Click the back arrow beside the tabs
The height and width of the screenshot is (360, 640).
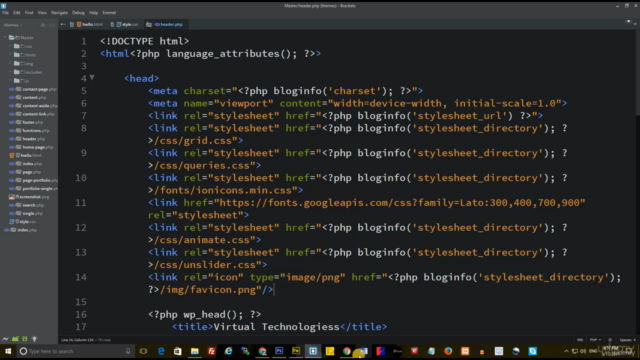click(63, 24)
